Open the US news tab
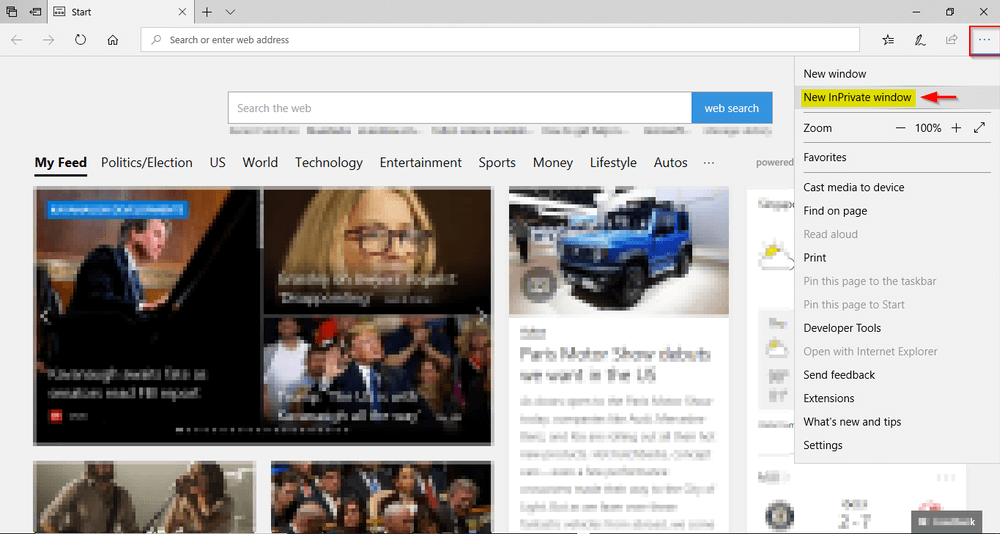 pyautogui.click(x=217, y=163)
